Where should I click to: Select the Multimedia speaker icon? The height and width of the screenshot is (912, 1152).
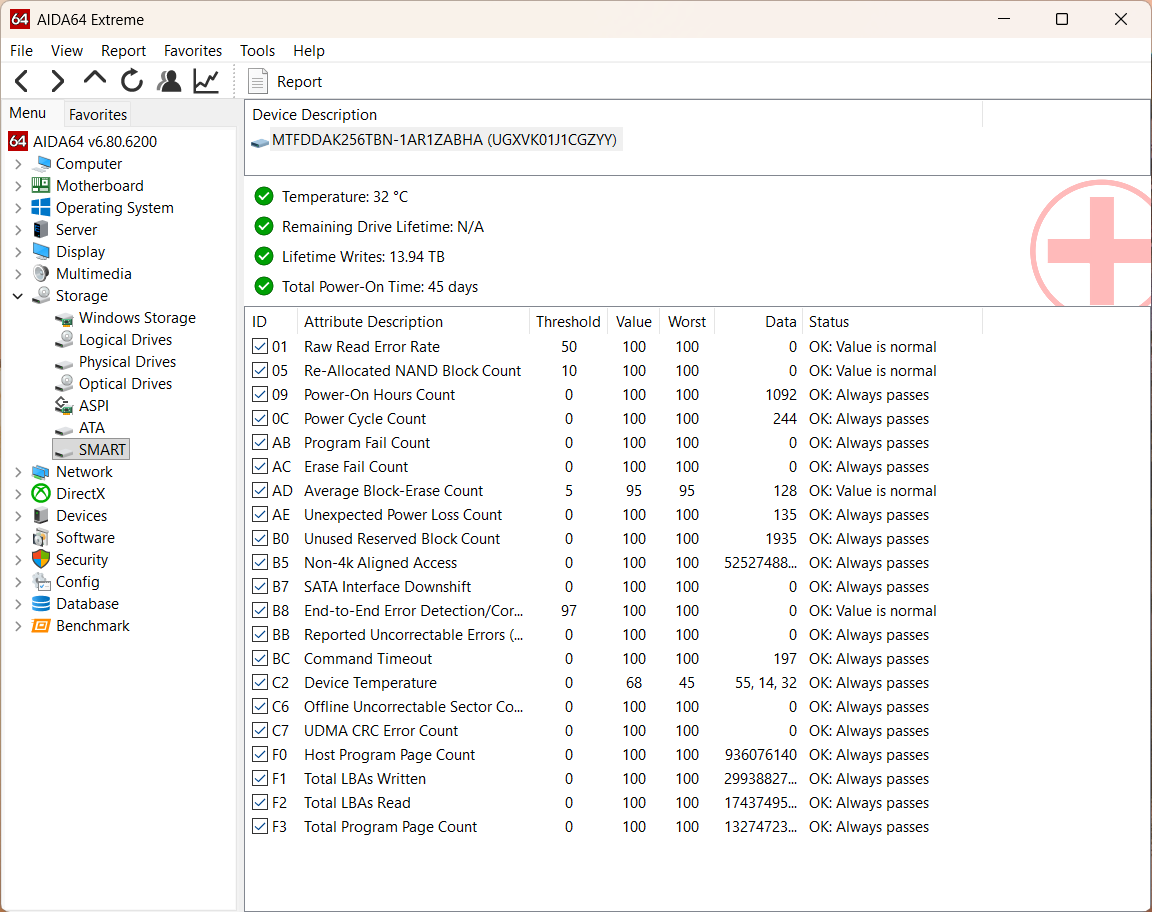[41, 274]
